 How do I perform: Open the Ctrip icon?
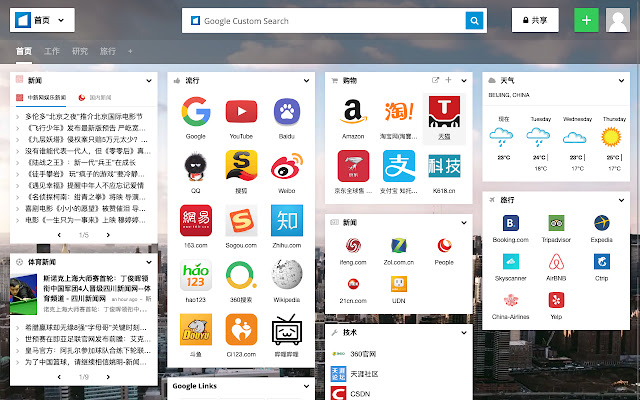pyautogui.click(x=602, y=262)
